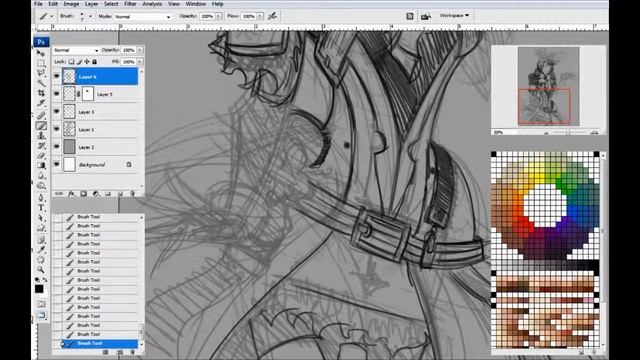Click the Quick Mask mode icon
The width and height of the screenshot is (640, 360).
pyautogui.click(x=41, y=304)
